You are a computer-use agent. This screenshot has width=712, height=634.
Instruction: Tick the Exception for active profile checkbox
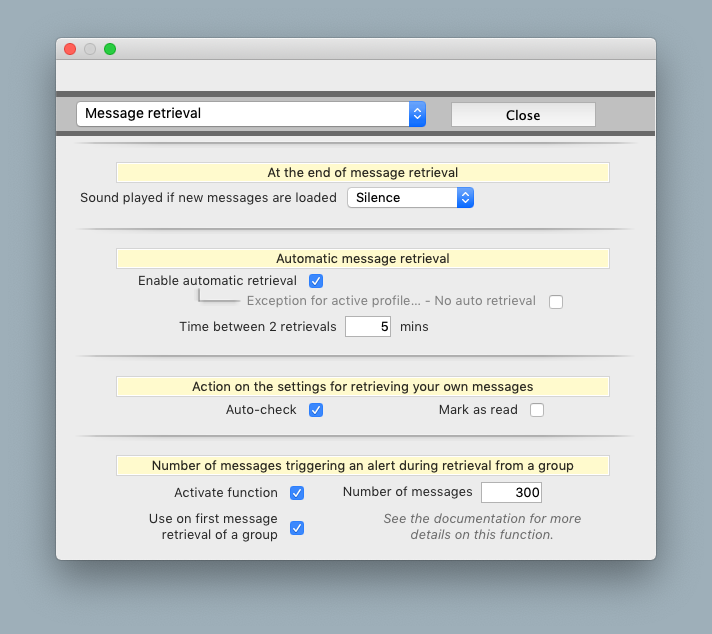(x=556, y=302)
